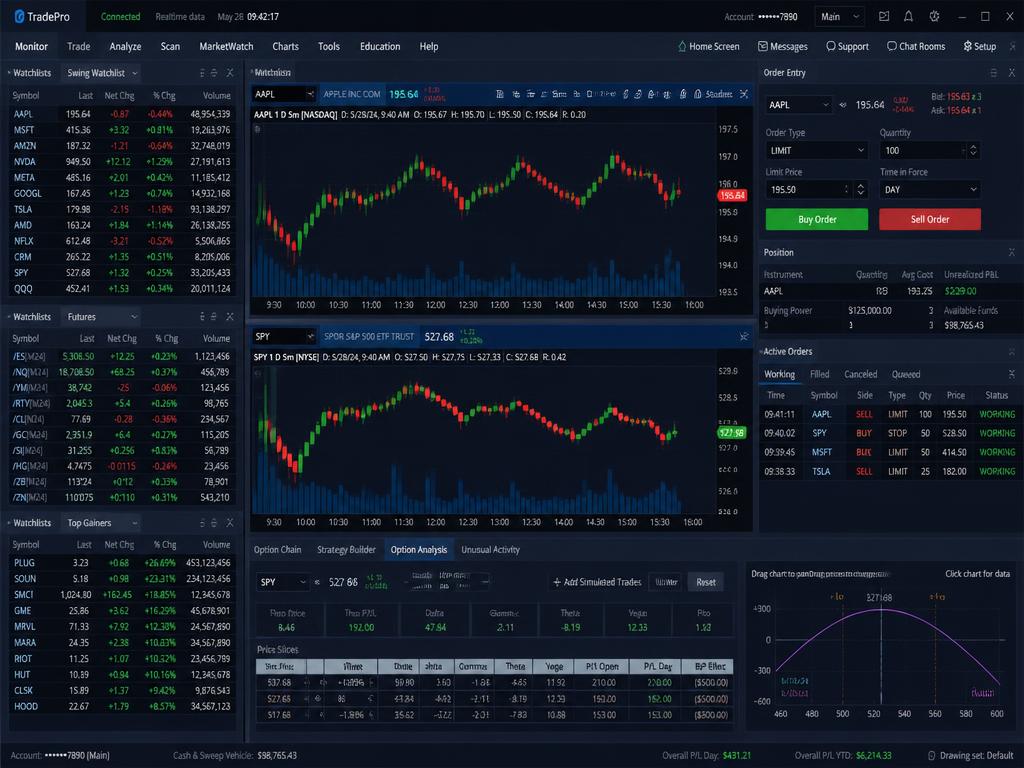The height and width of the screenshot is (768, 1024).
Task: Open the Trade menu
Action: tap(78, 46)
